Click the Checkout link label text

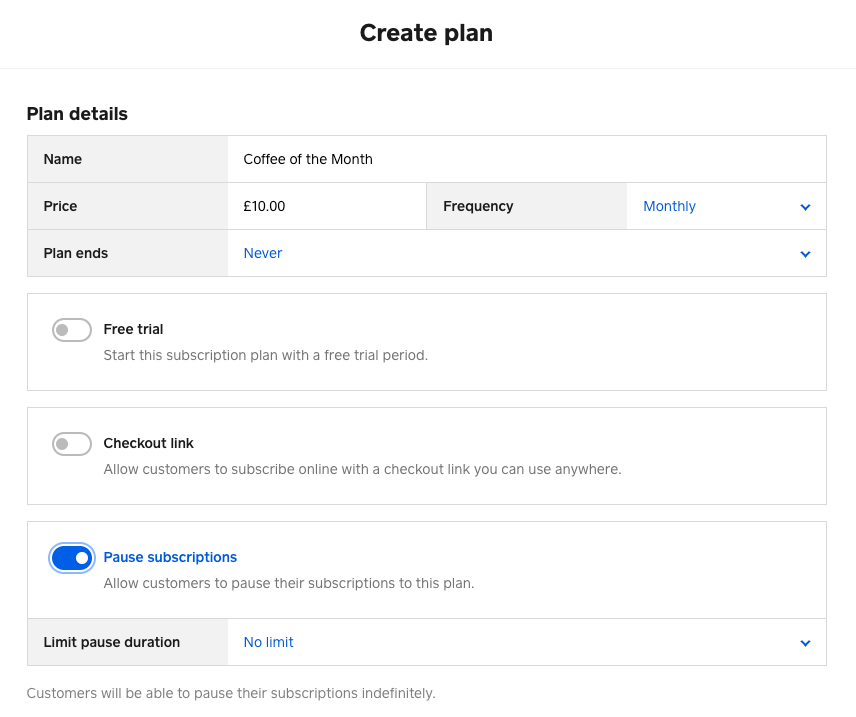[148, 443]
